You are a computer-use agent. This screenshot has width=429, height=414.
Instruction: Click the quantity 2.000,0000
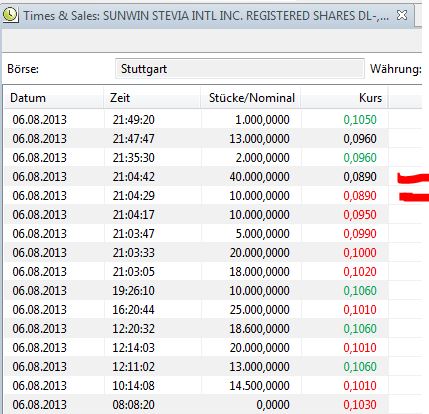click(262, 158)
